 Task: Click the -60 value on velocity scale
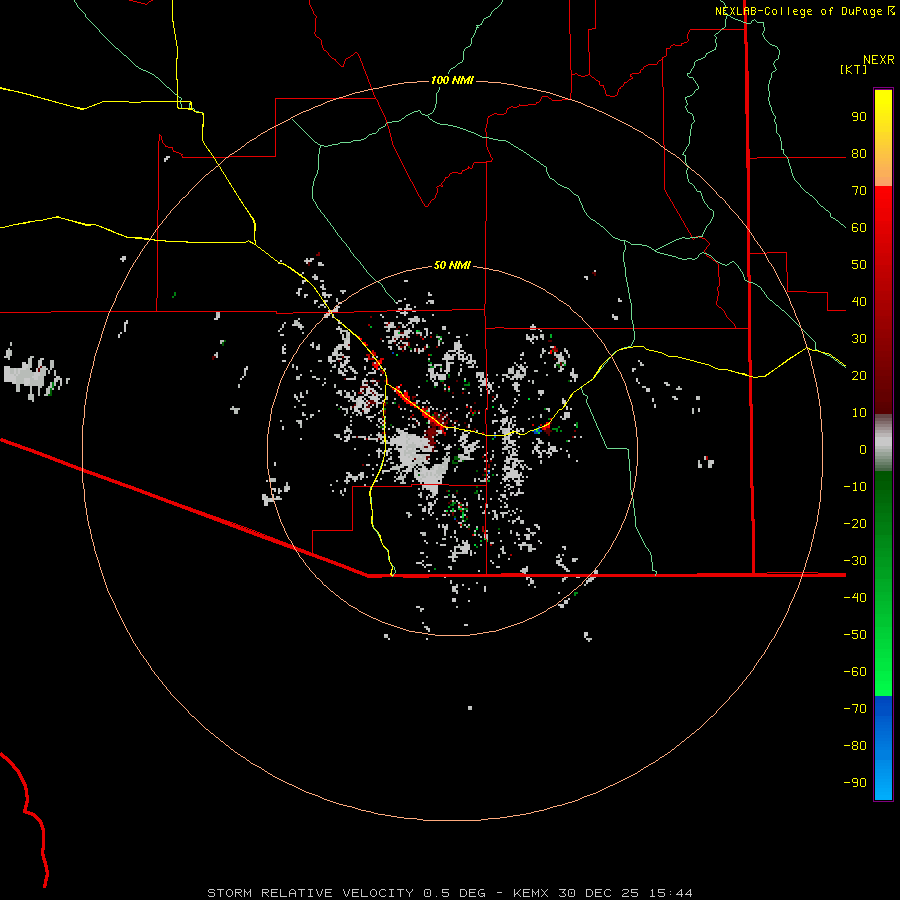pyautogui.click(x=855, y=672)
